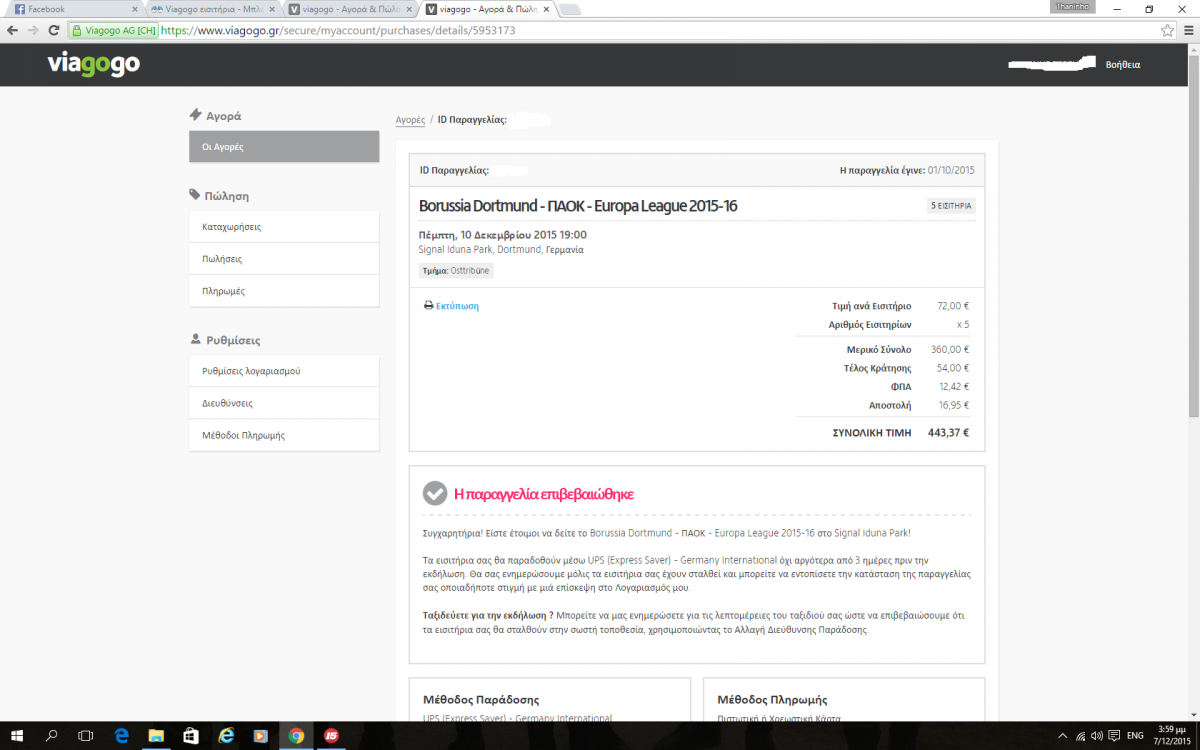The image size is (1200, 750).
Task: Open the Windows Store taskbar icon
Action: [192, 736]
